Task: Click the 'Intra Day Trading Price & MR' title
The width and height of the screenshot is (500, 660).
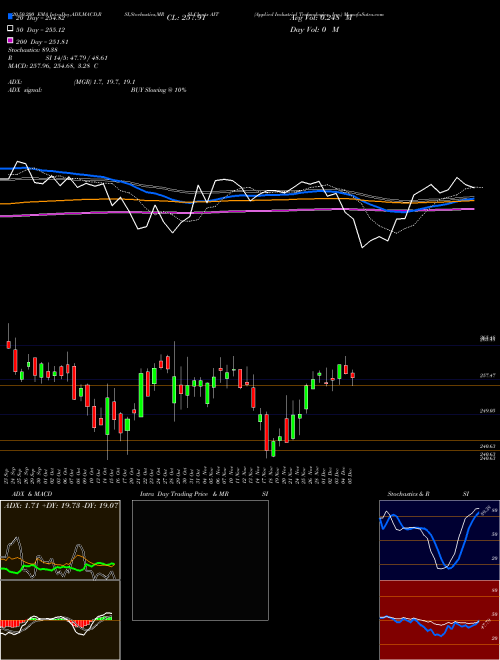Action: (184, 494)
